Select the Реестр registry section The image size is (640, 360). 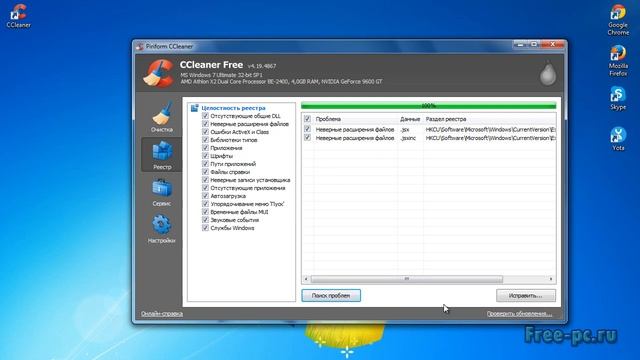[x=162, y=154]
